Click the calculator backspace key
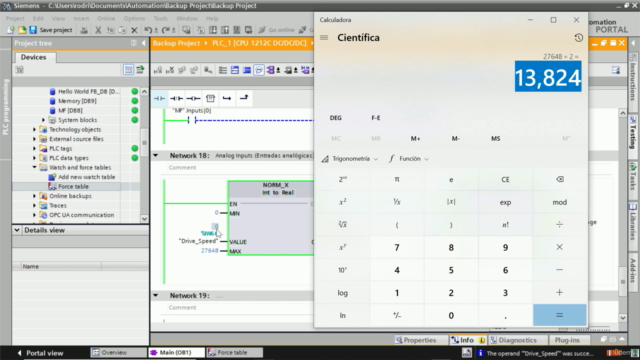The image size is (640, 360). [560, 179]
